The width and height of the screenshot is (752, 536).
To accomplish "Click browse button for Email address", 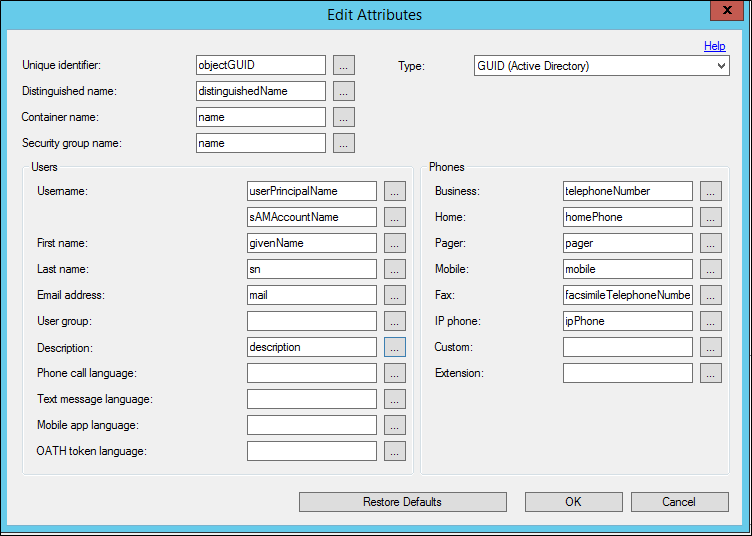I will click(395, 295).
